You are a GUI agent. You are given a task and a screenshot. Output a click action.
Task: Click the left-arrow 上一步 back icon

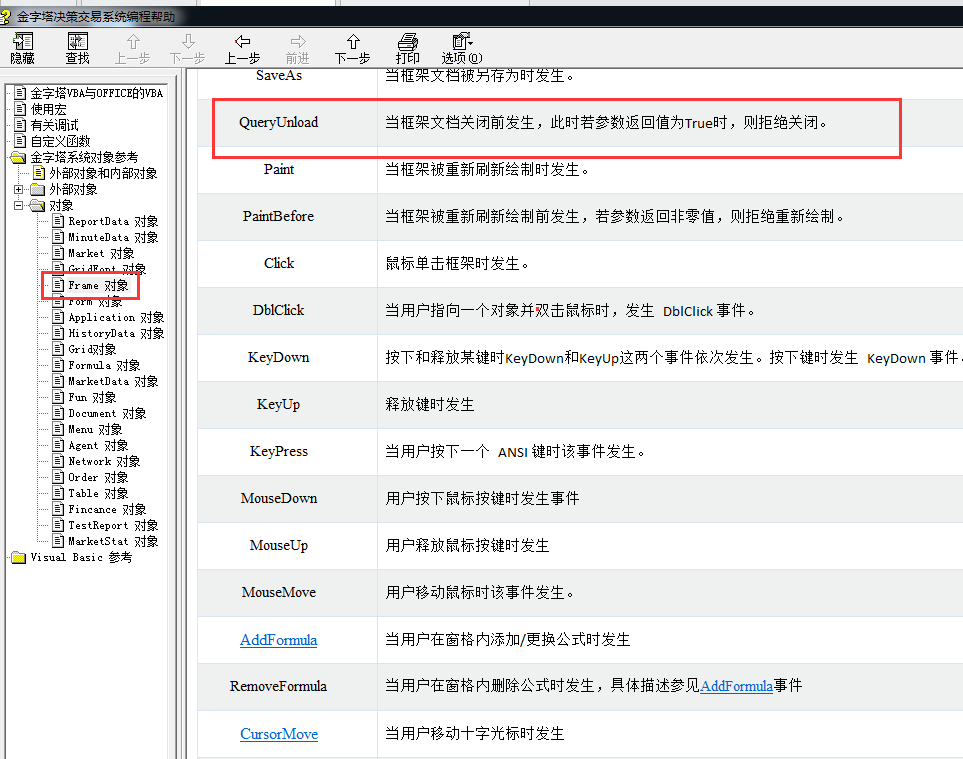point(242,41)
